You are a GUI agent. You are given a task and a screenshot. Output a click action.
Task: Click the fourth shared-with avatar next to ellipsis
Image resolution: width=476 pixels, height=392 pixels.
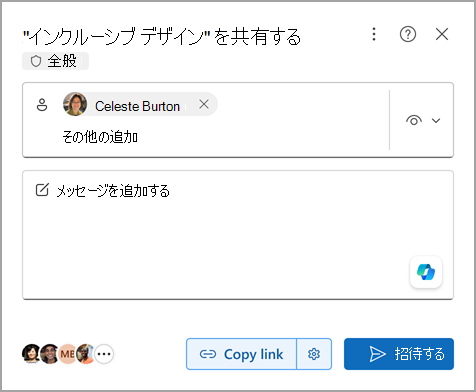pos(86,354)
